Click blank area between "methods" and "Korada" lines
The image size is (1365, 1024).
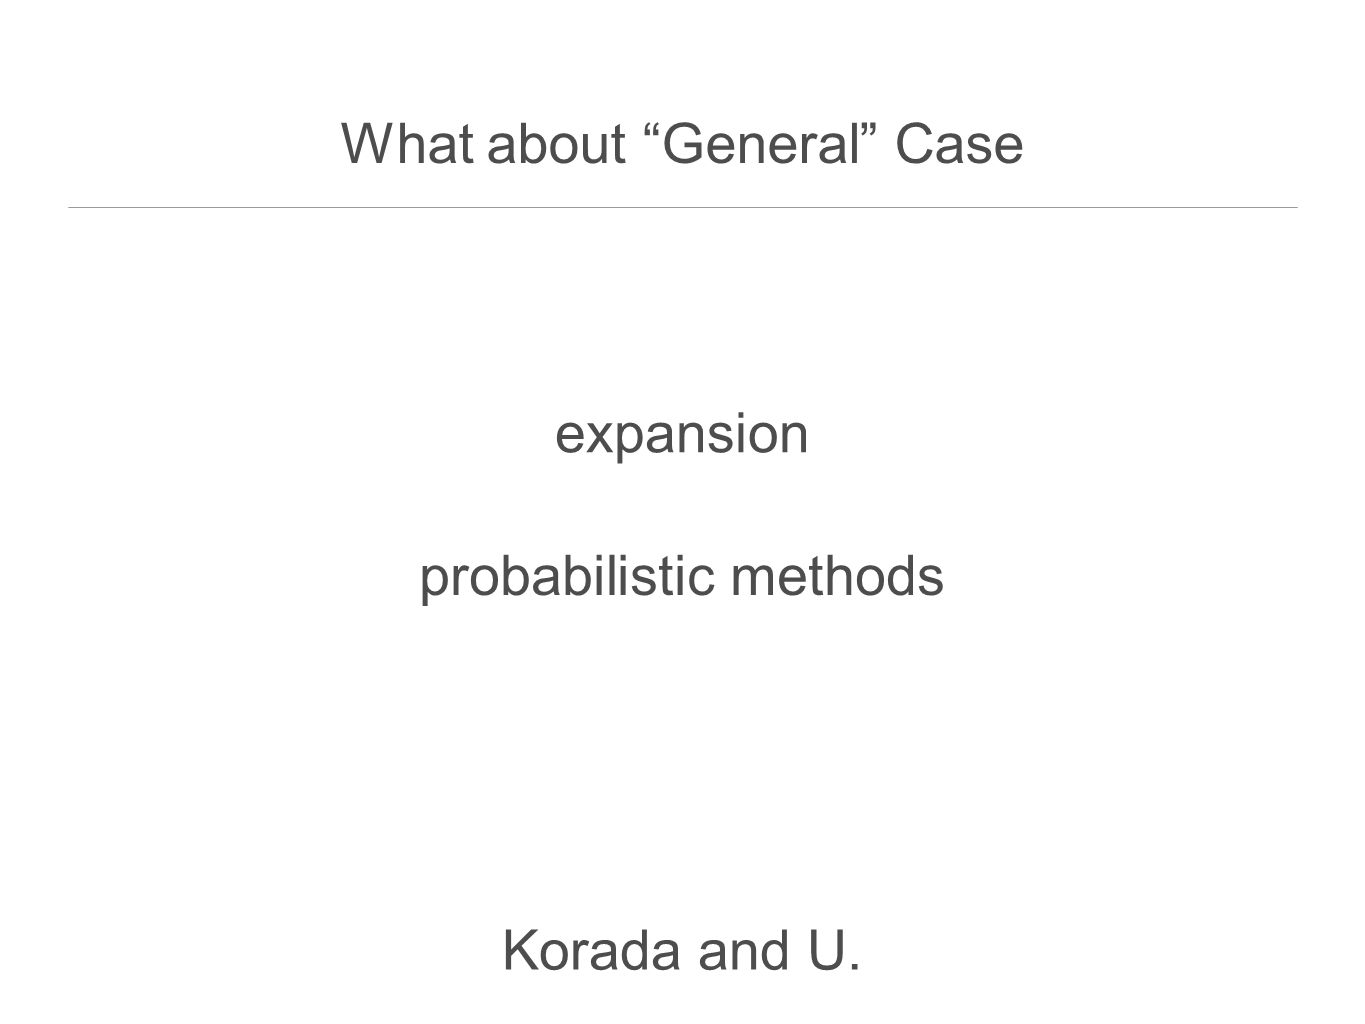pyautogui.click(x=682, y=765)
